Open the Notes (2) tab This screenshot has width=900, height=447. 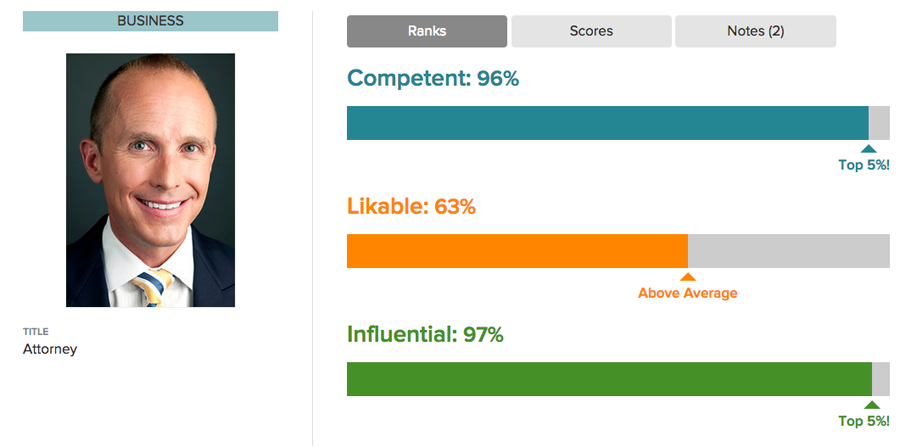[755, 31]
